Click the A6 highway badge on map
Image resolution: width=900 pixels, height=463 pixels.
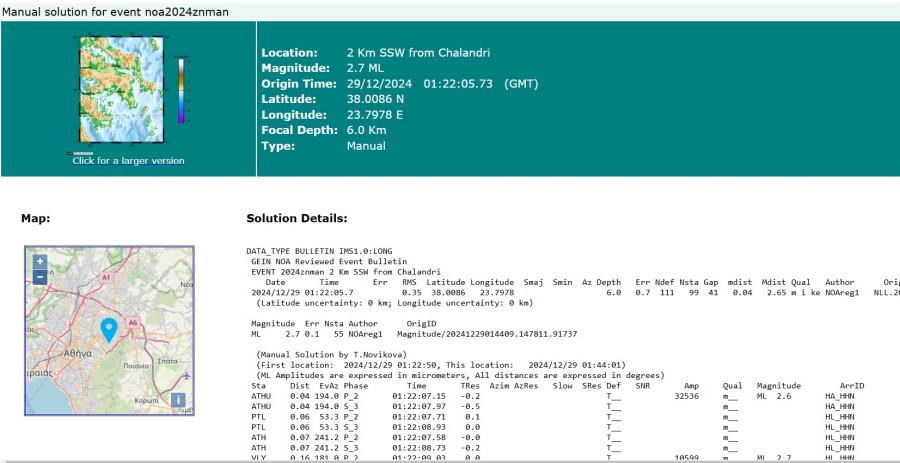tap(130, 323)
